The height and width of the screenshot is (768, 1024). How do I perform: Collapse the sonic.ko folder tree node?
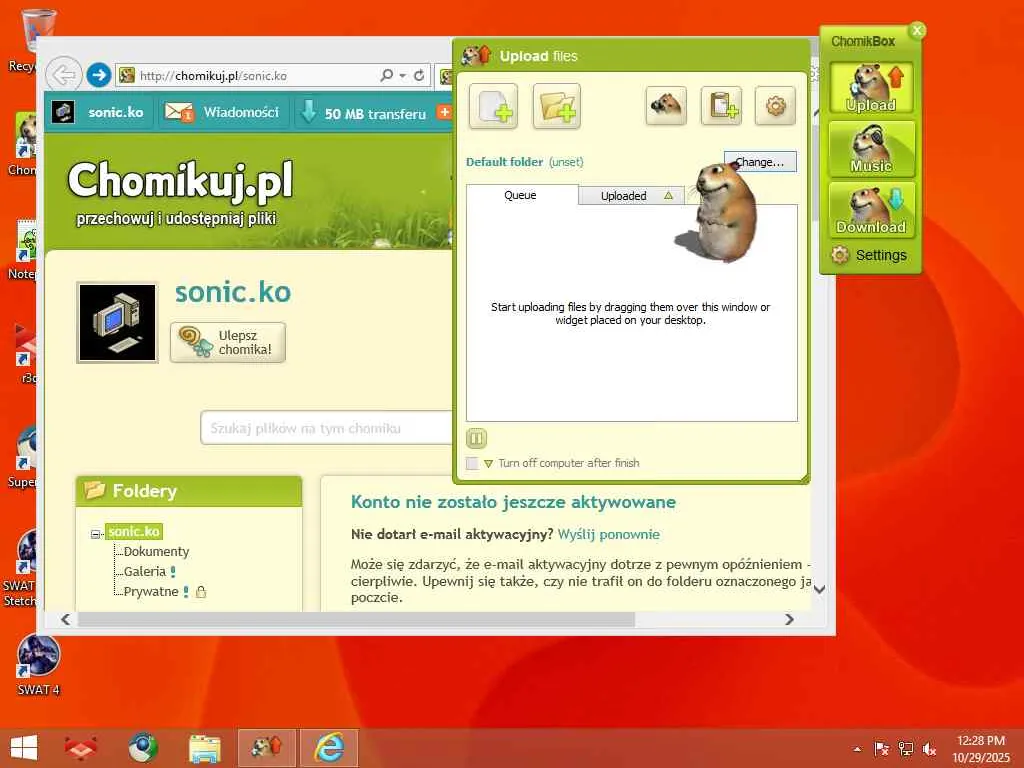click(95, 534)
